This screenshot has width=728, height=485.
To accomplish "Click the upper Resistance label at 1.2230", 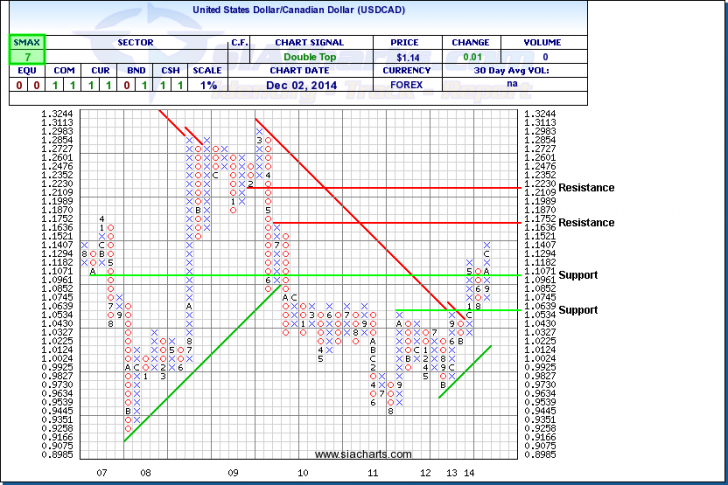I will 586,187.
